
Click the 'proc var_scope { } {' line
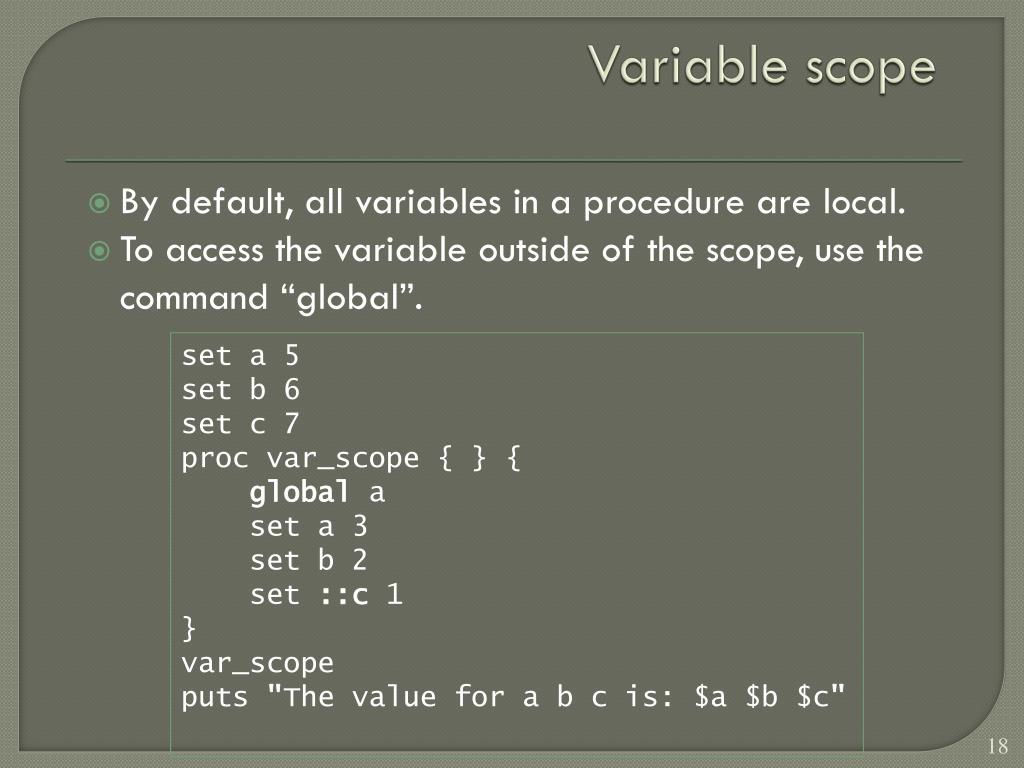(351, 458)
